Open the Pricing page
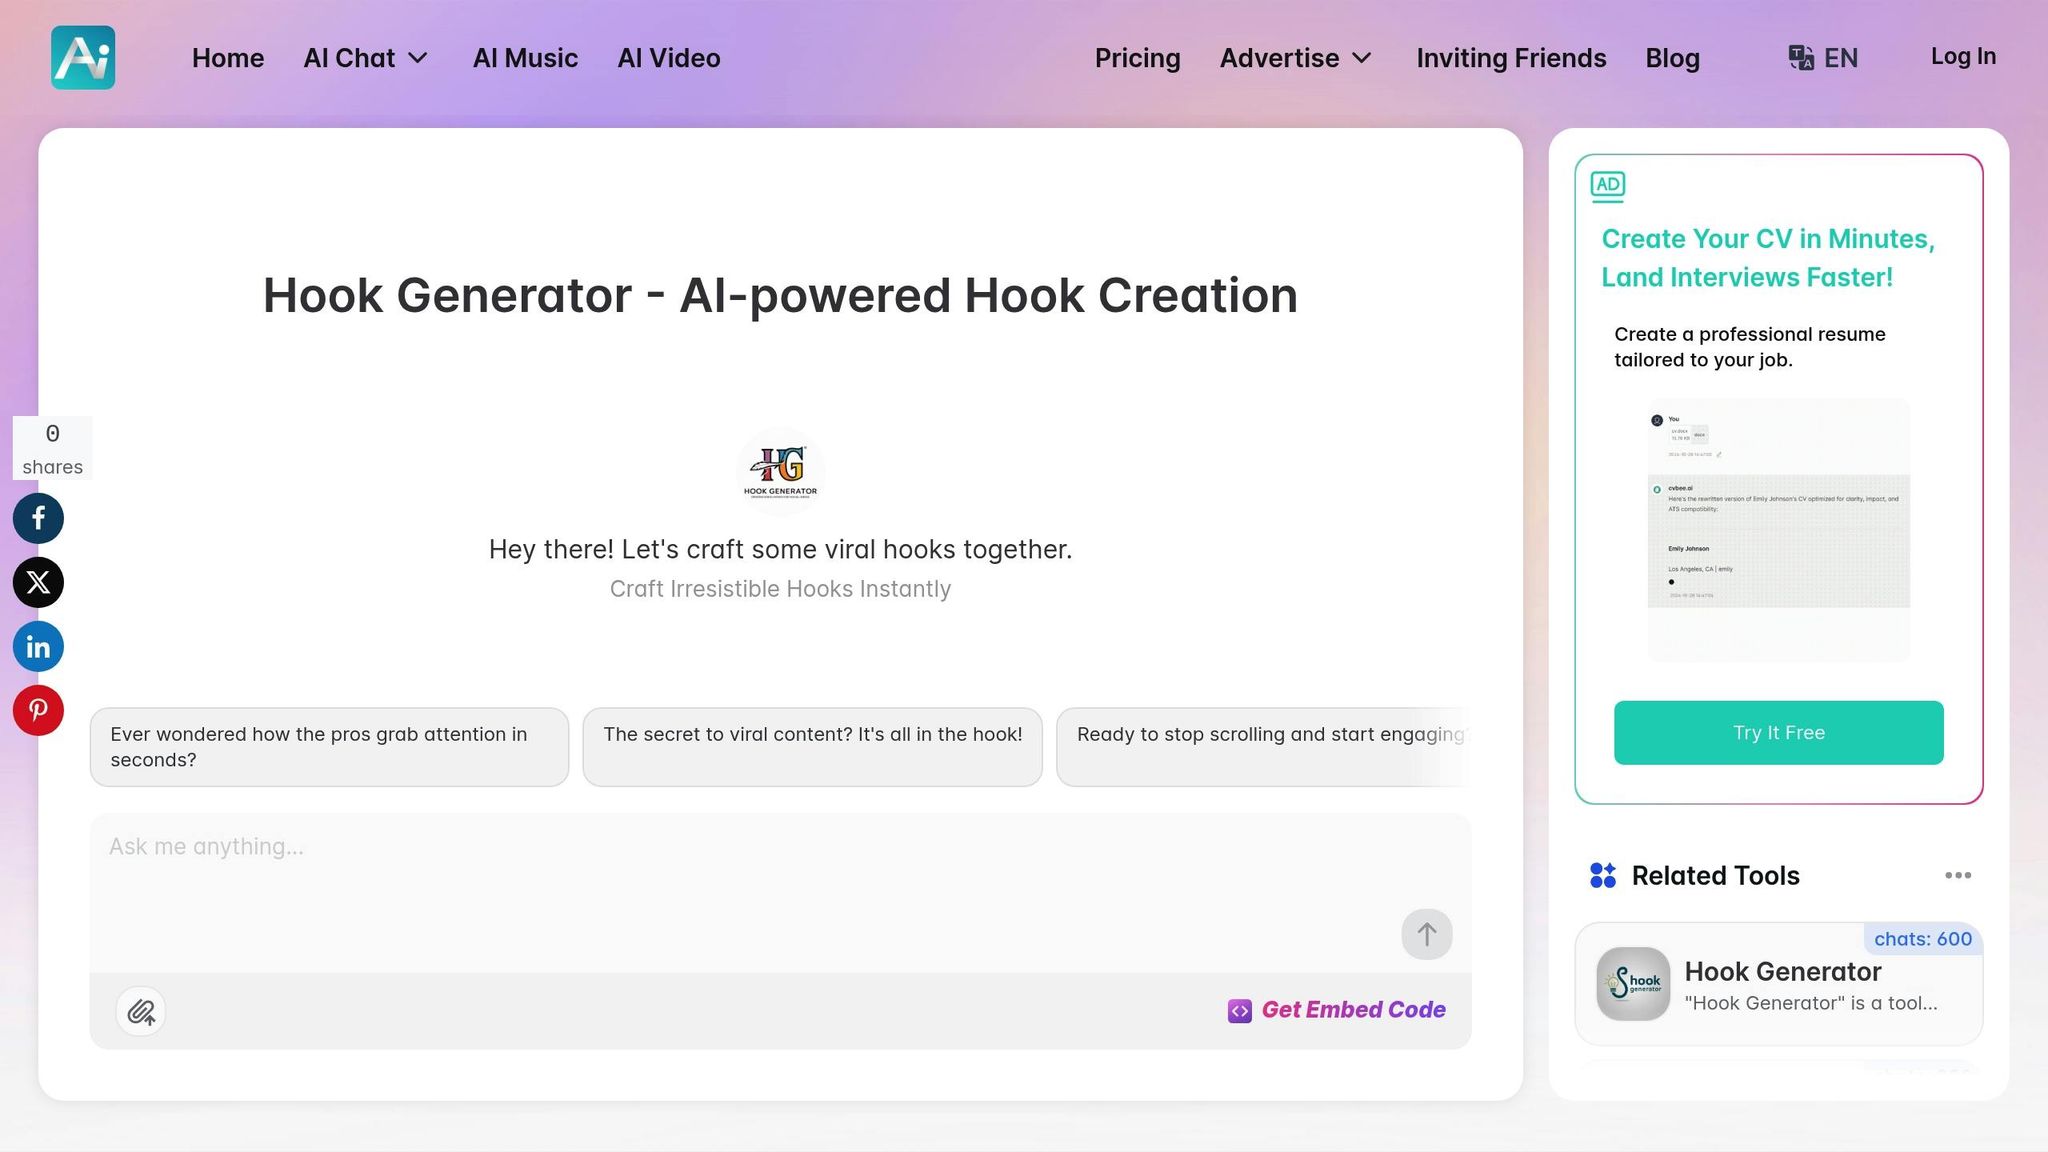Viewport: 2048px width, 1152px height. [1137, 58]
